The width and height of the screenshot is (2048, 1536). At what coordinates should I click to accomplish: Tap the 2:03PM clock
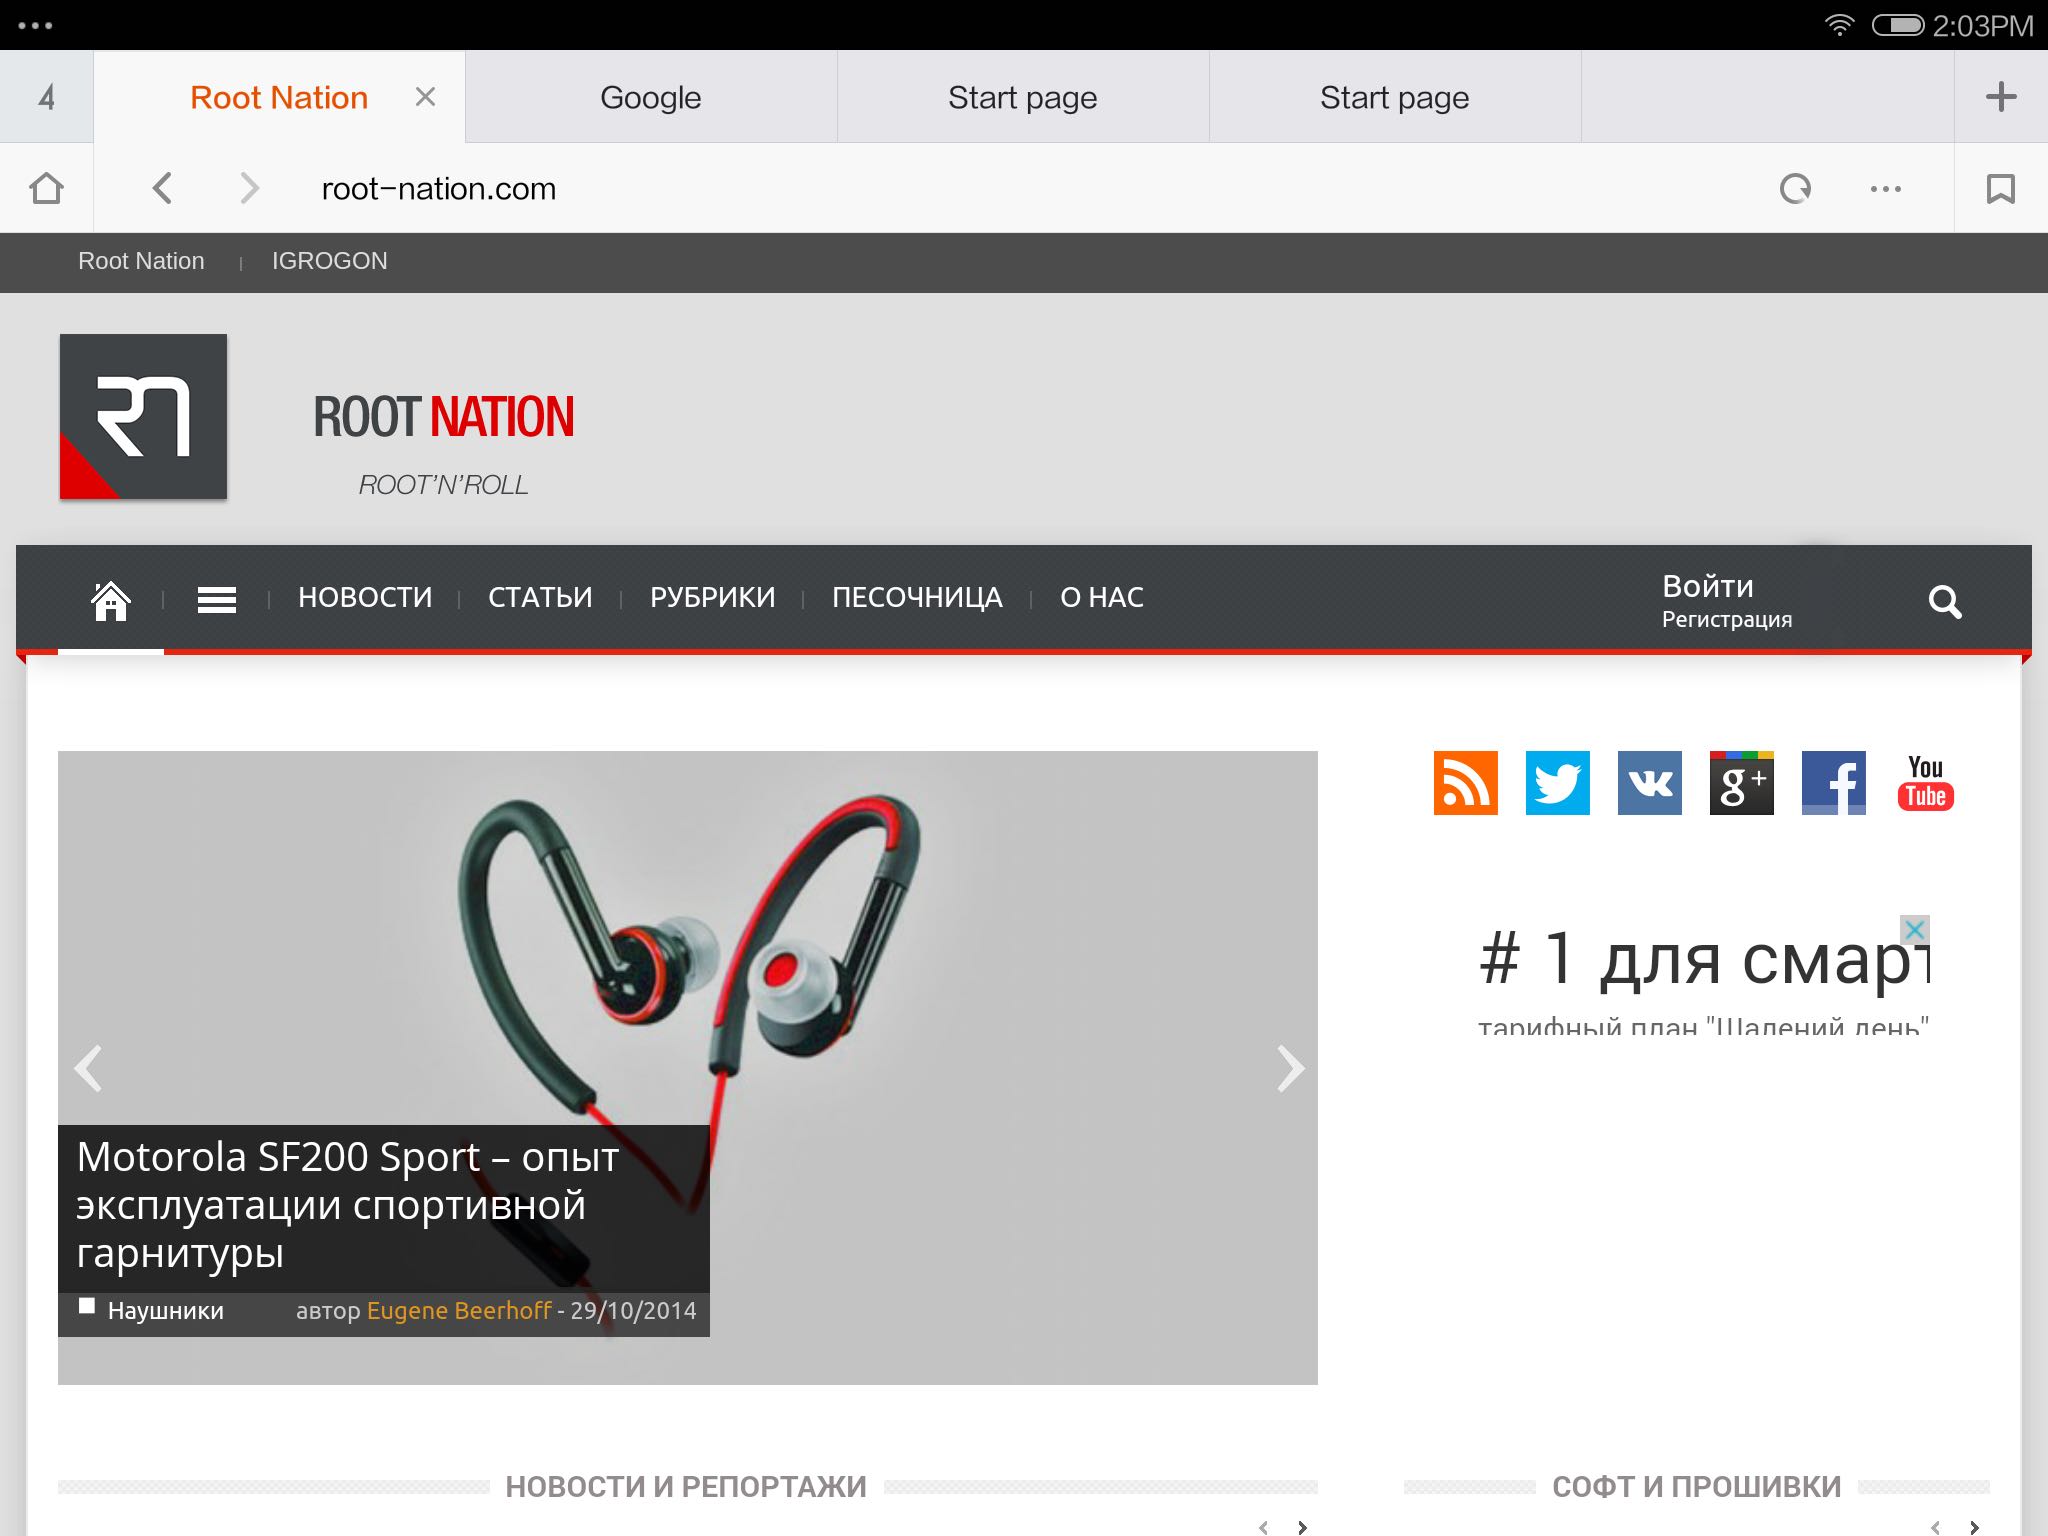[x=1983, y=25]
